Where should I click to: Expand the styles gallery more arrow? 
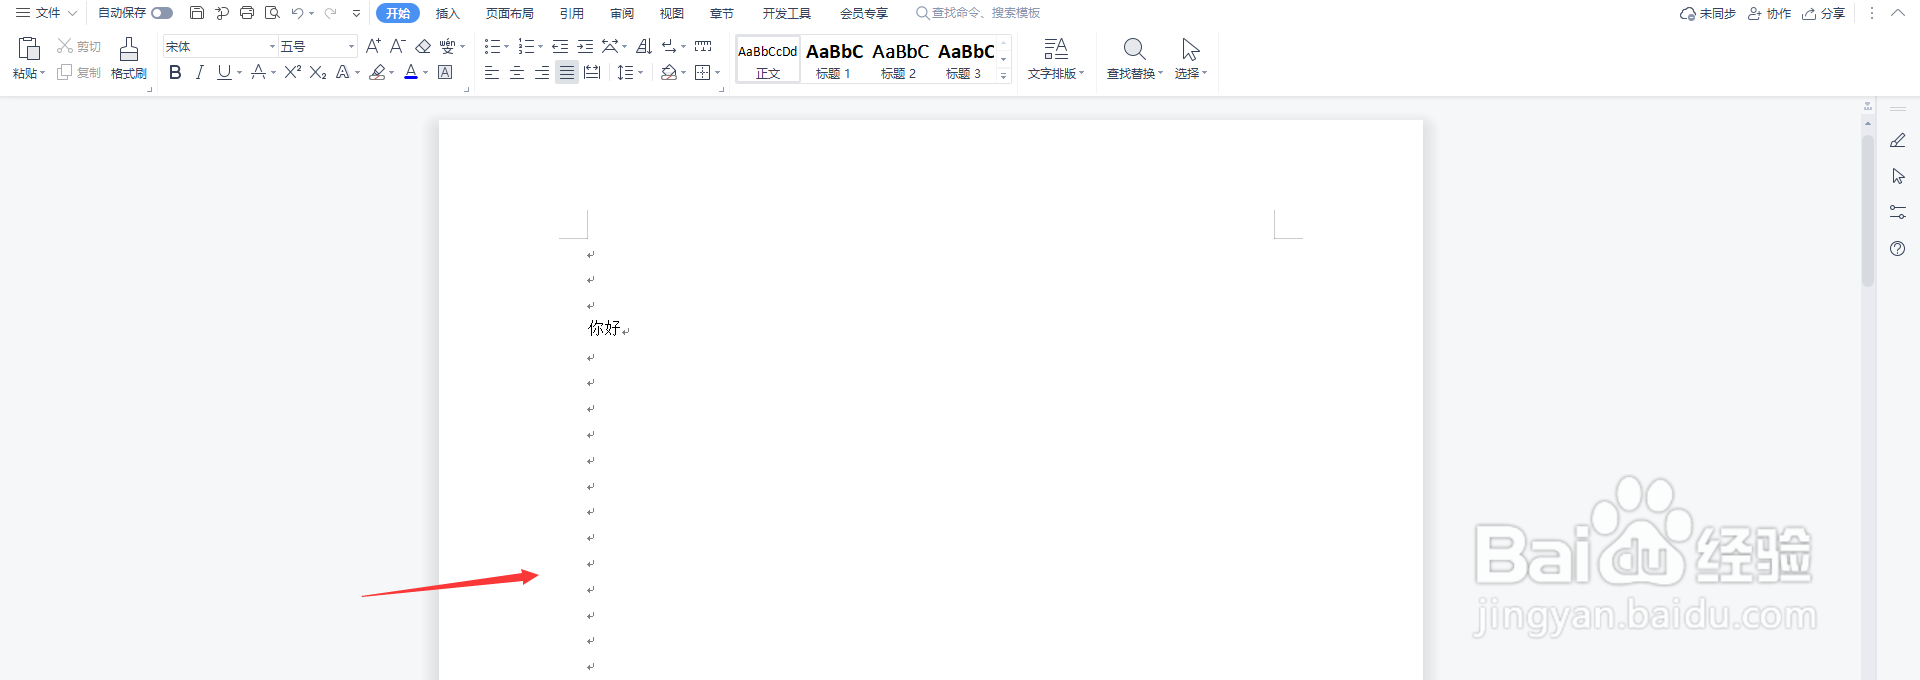(1004, 75)
